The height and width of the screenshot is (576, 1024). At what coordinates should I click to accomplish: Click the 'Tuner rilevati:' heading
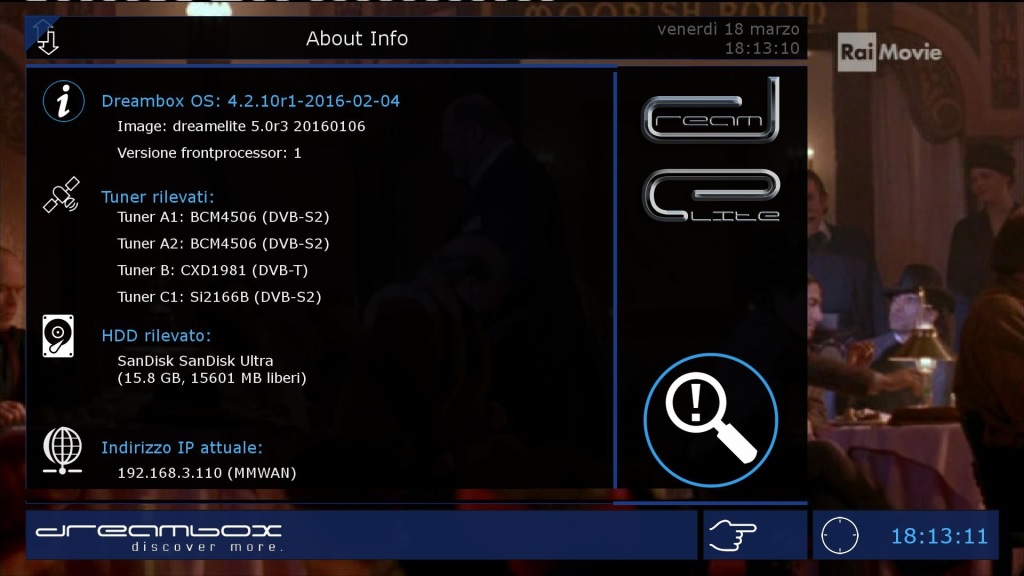157,197
